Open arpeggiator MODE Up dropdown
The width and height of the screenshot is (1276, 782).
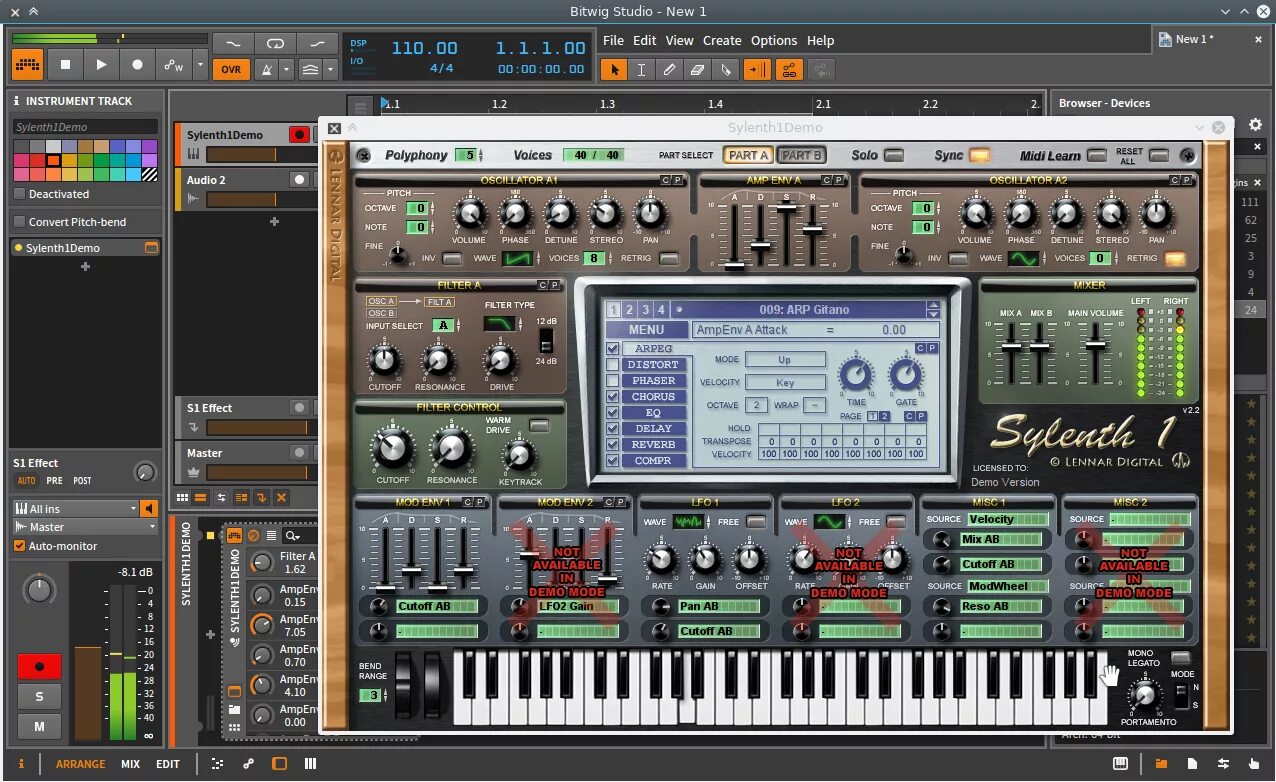785,359
